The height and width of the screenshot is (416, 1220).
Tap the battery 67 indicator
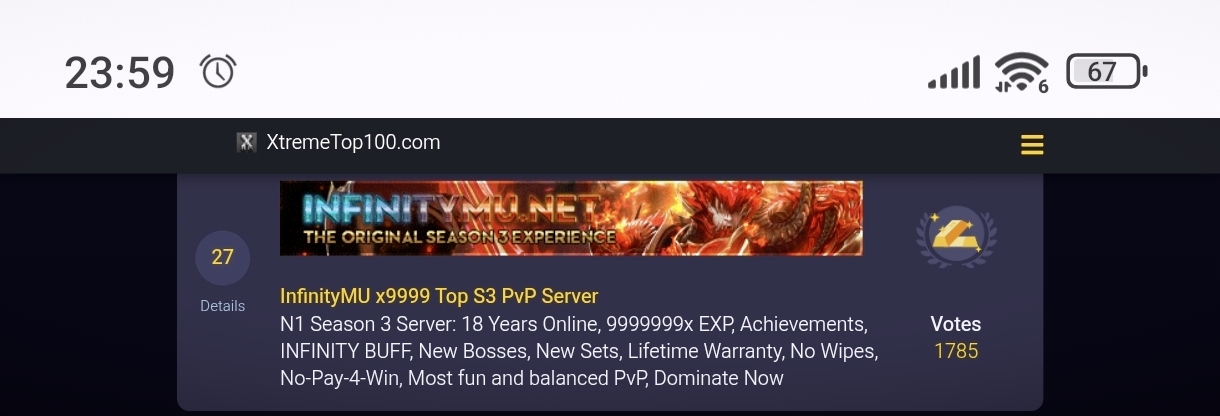tap(1107, 72)
